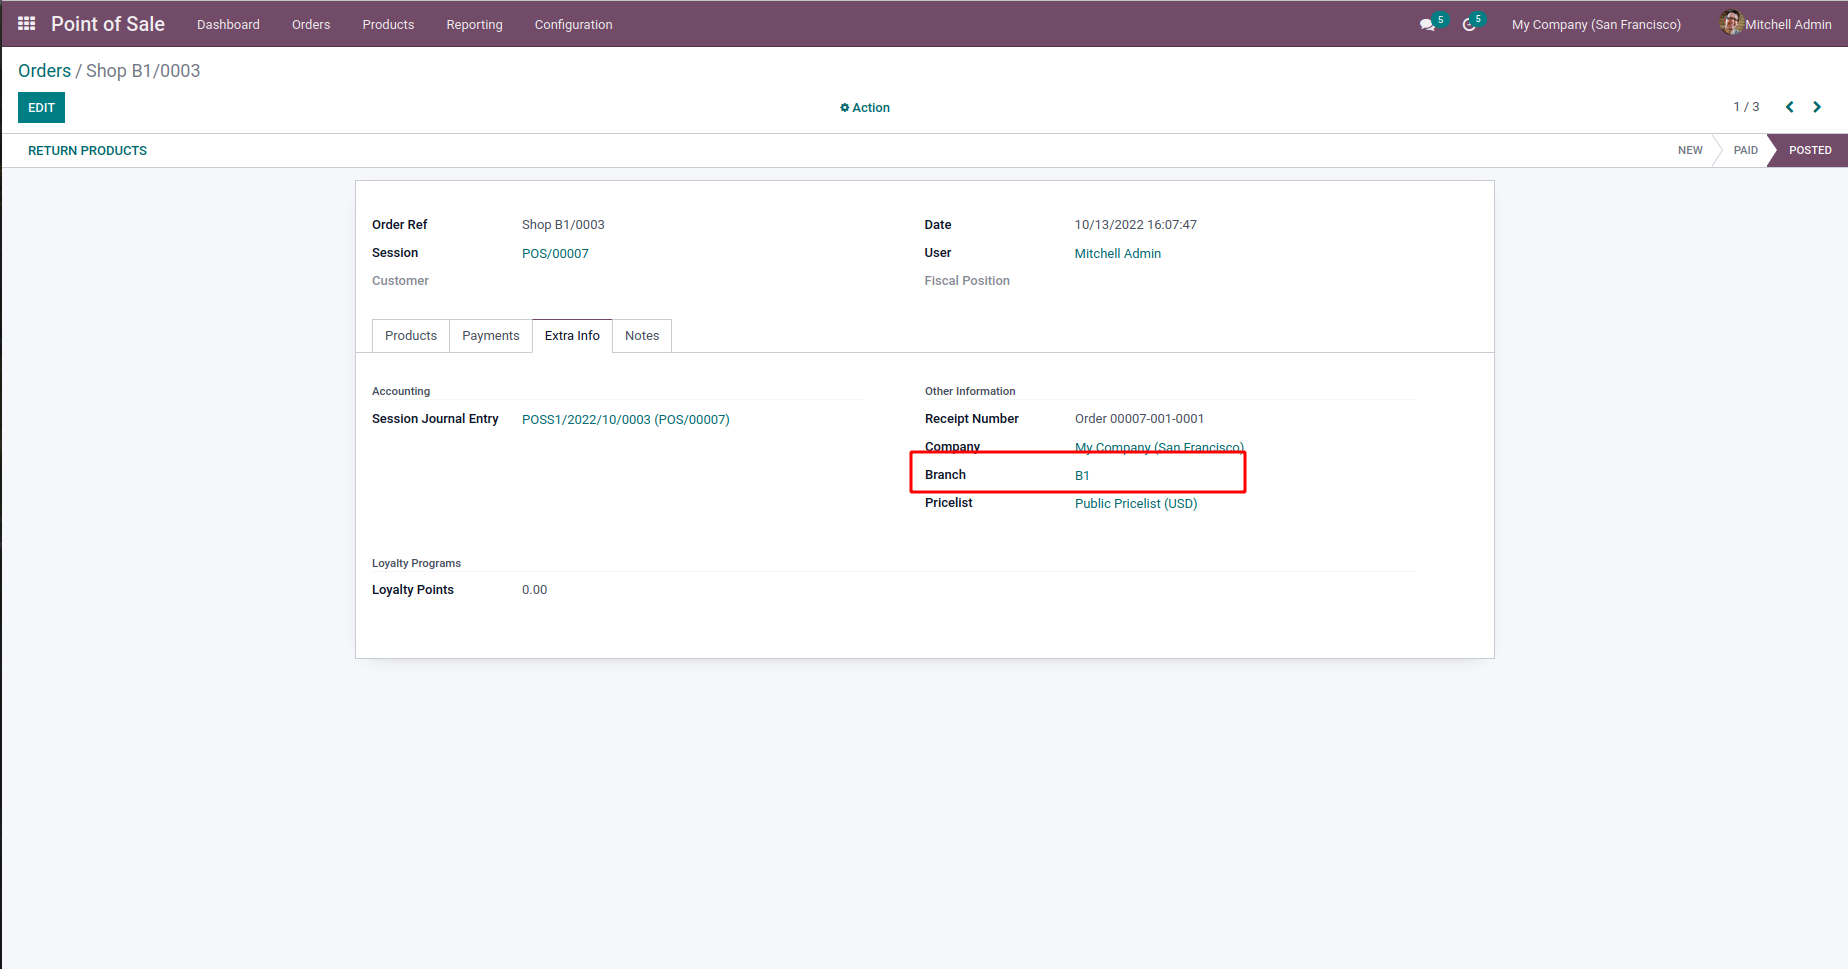The image size is (1848, 969).
Task: Open the Reporting menu
Action: (474, 25)
